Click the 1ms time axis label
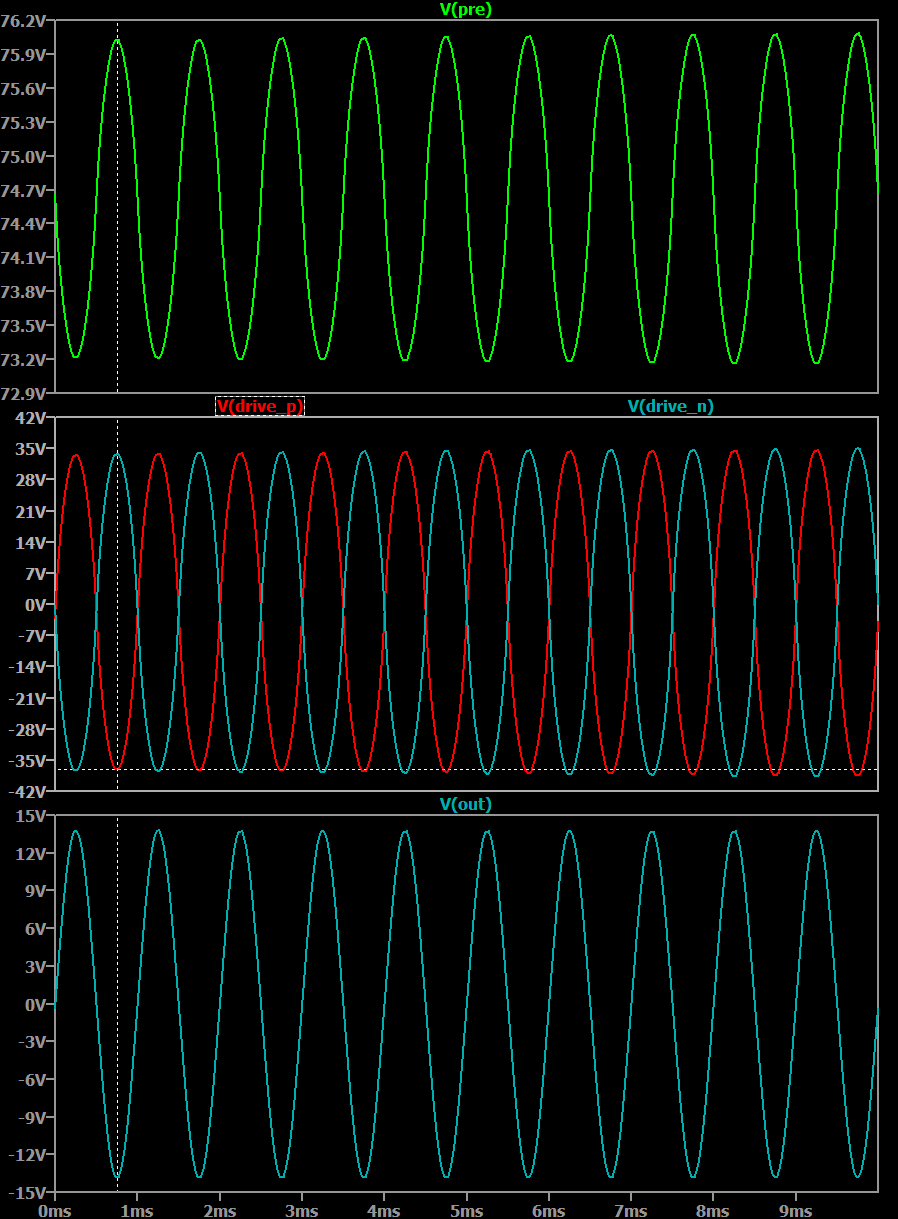Viewport: 898px width, 1219px height. point(137,1210)
